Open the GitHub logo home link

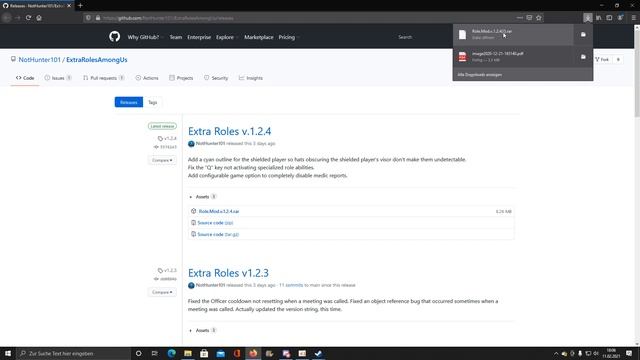pos(115,37)
